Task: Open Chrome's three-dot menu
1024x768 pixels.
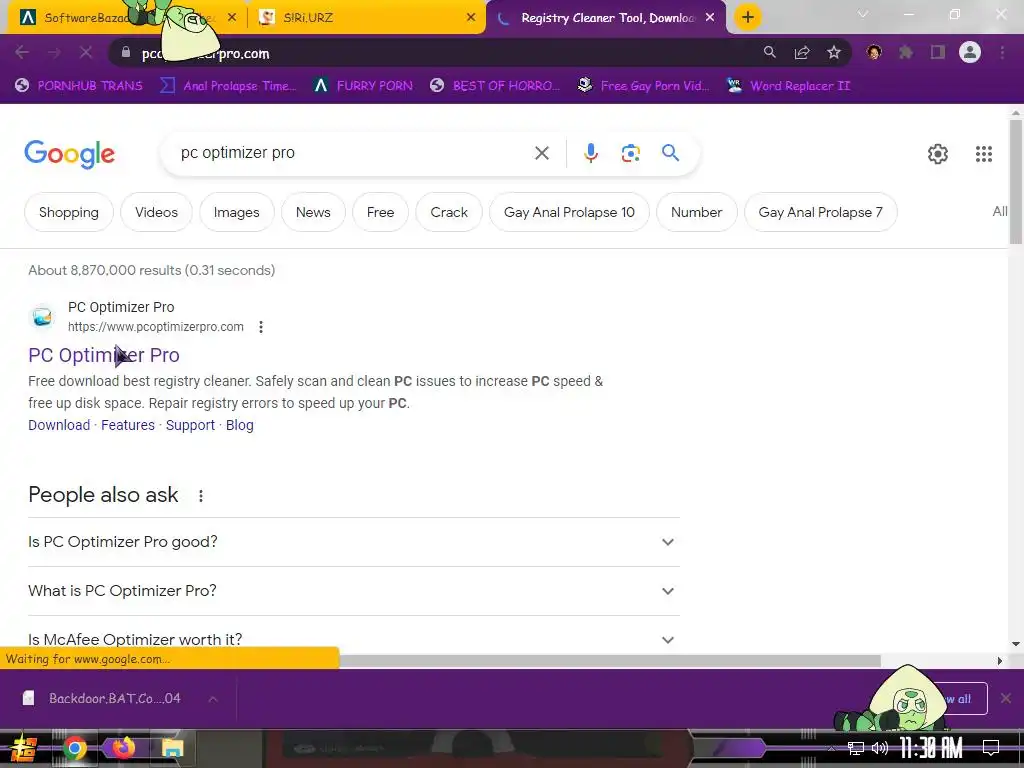Action: click(x=1002, y=53)
